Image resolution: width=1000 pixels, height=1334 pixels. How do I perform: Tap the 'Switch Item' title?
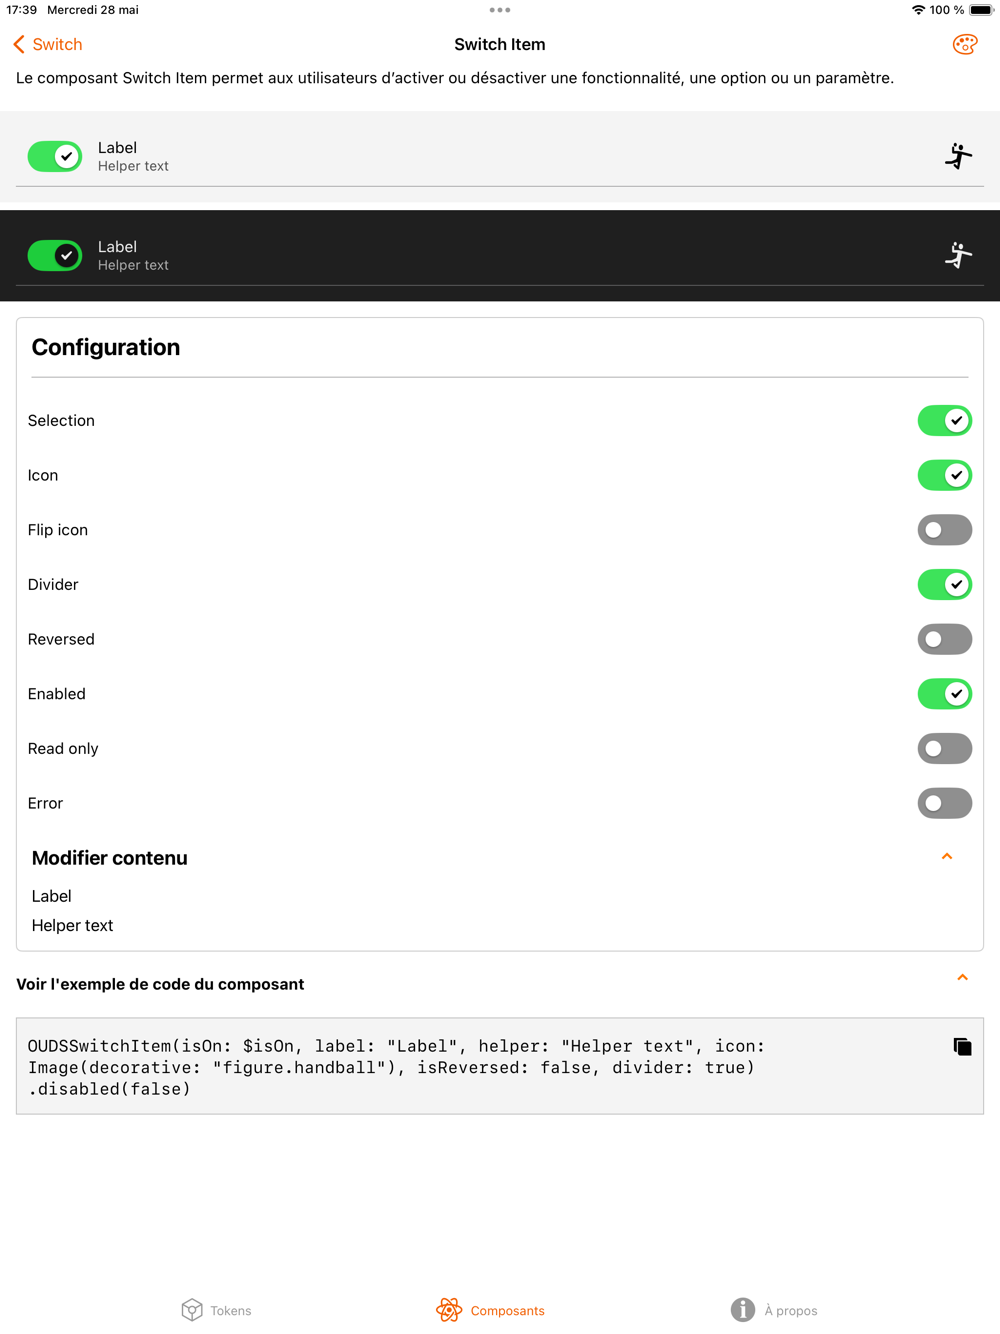[x=500, y=44]
